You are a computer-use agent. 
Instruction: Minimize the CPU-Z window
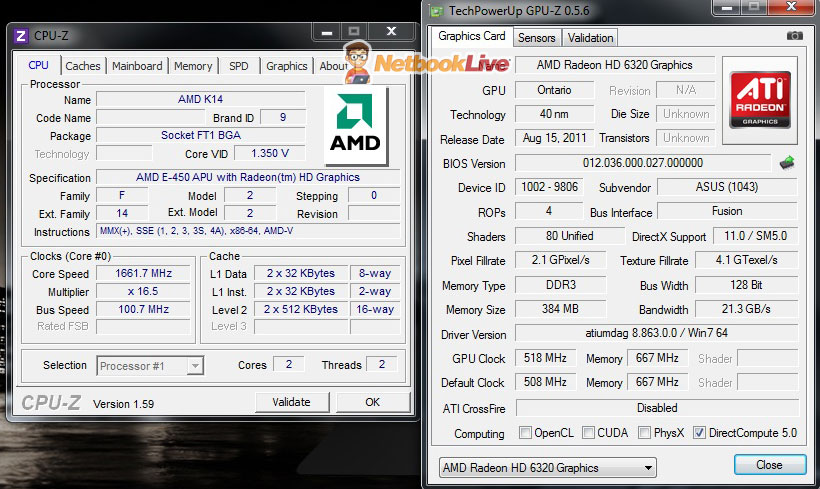coord(327,32)
